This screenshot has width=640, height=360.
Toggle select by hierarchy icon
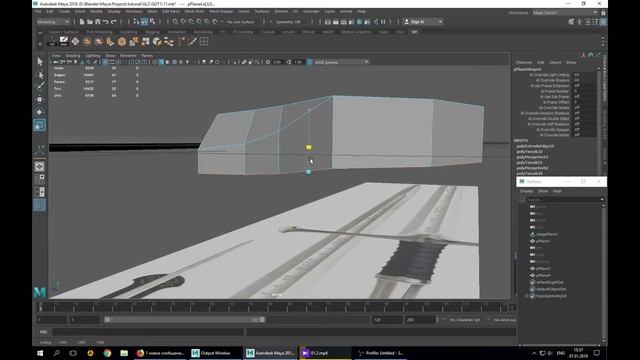coord(137,22)
